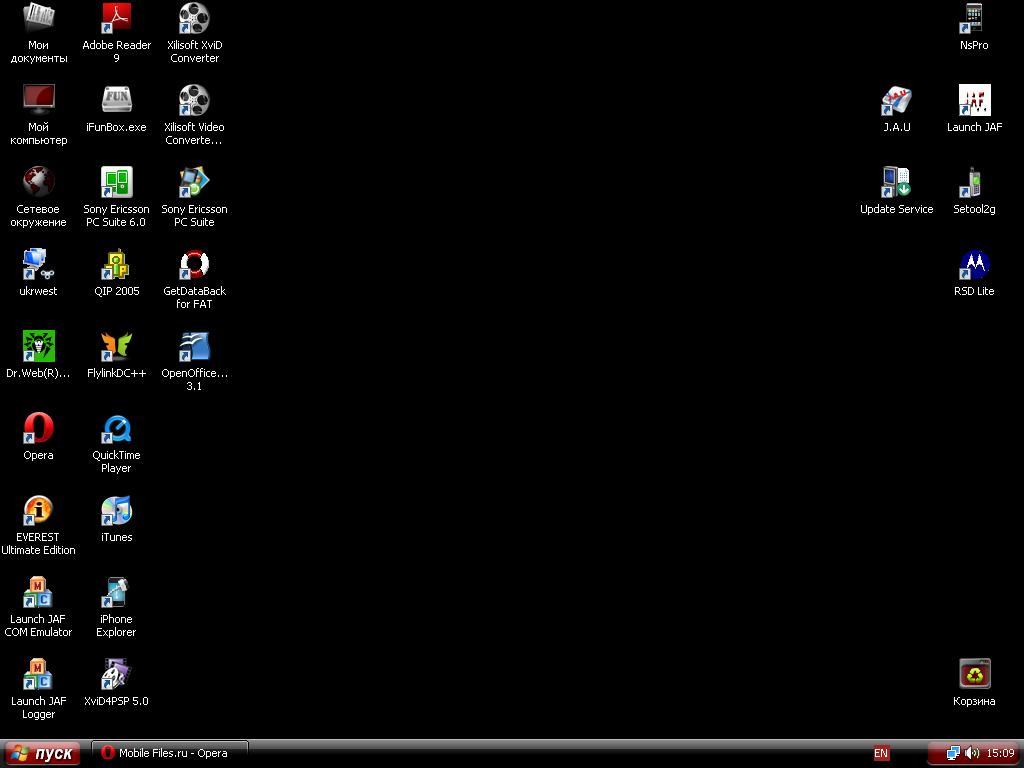Click the volume speaker tray icon
The width and height of the screenshot is (1024, 768).
(972, 754)
